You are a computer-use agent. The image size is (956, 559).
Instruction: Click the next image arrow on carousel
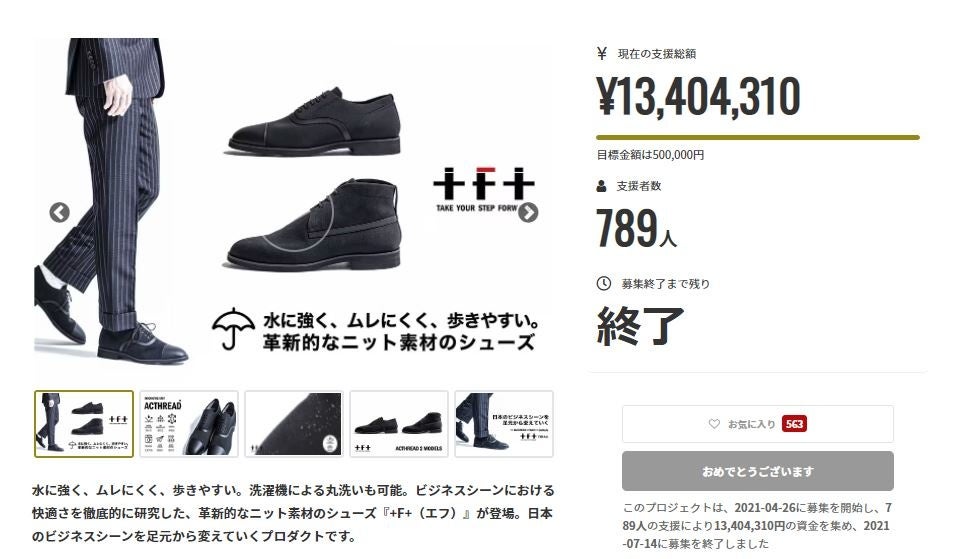click(x=528, y=212)
